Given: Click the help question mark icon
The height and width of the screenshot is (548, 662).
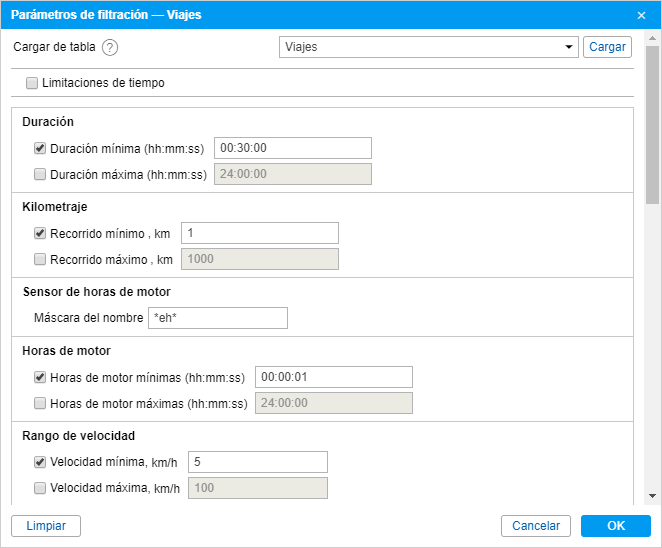Looking at the screenshot, I should (x=110, y=47).
